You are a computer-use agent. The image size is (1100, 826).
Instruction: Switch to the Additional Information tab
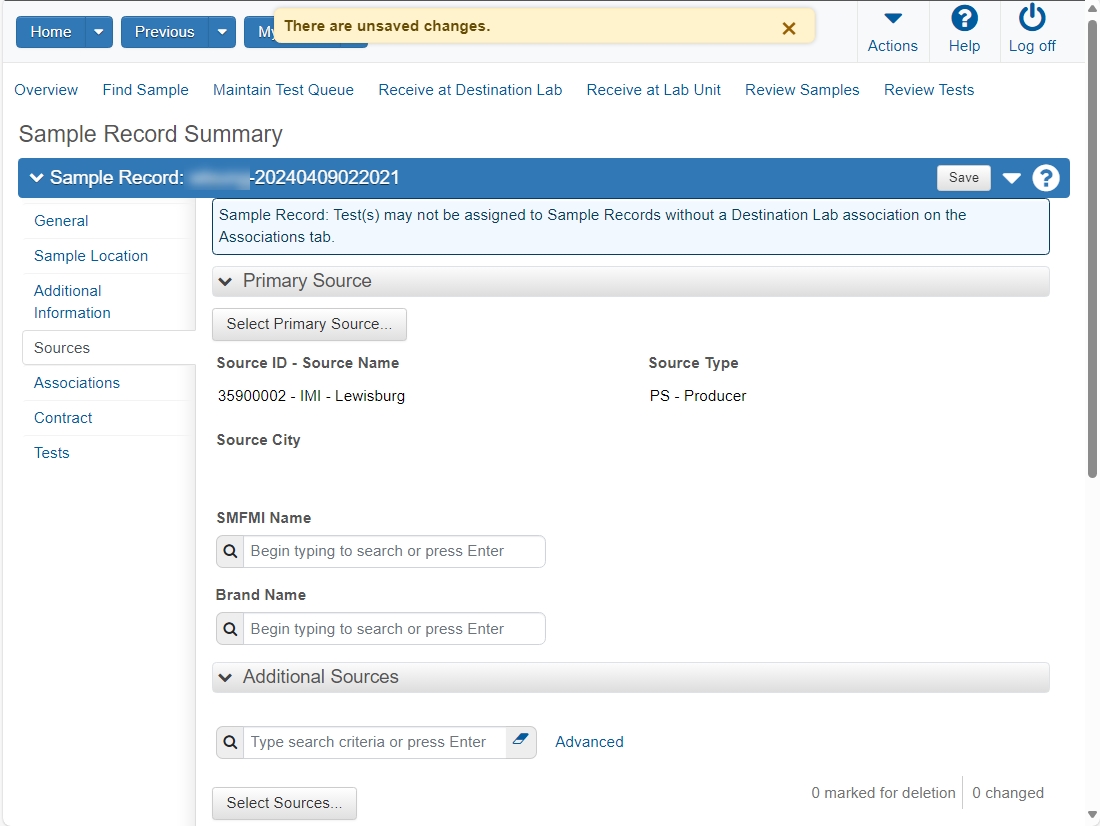tap(72, 302)
